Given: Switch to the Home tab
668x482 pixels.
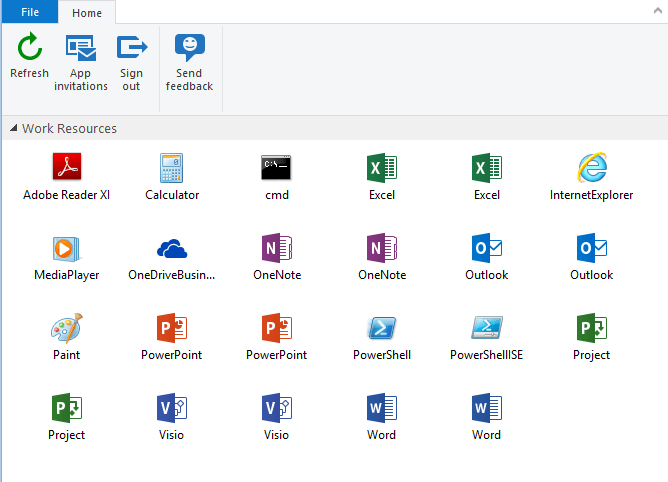Looking at the screenshot, I should pos(87,13).
